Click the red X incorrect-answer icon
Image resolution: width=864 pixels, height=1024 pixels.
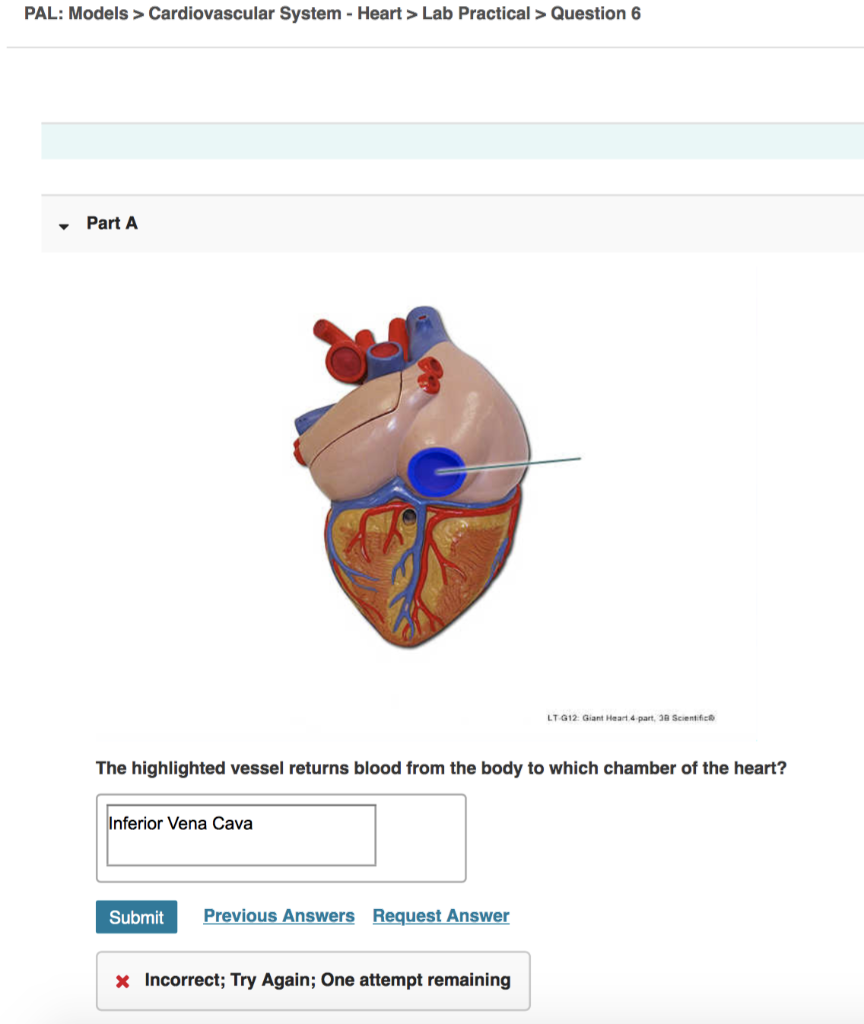[x=124, y=980]
